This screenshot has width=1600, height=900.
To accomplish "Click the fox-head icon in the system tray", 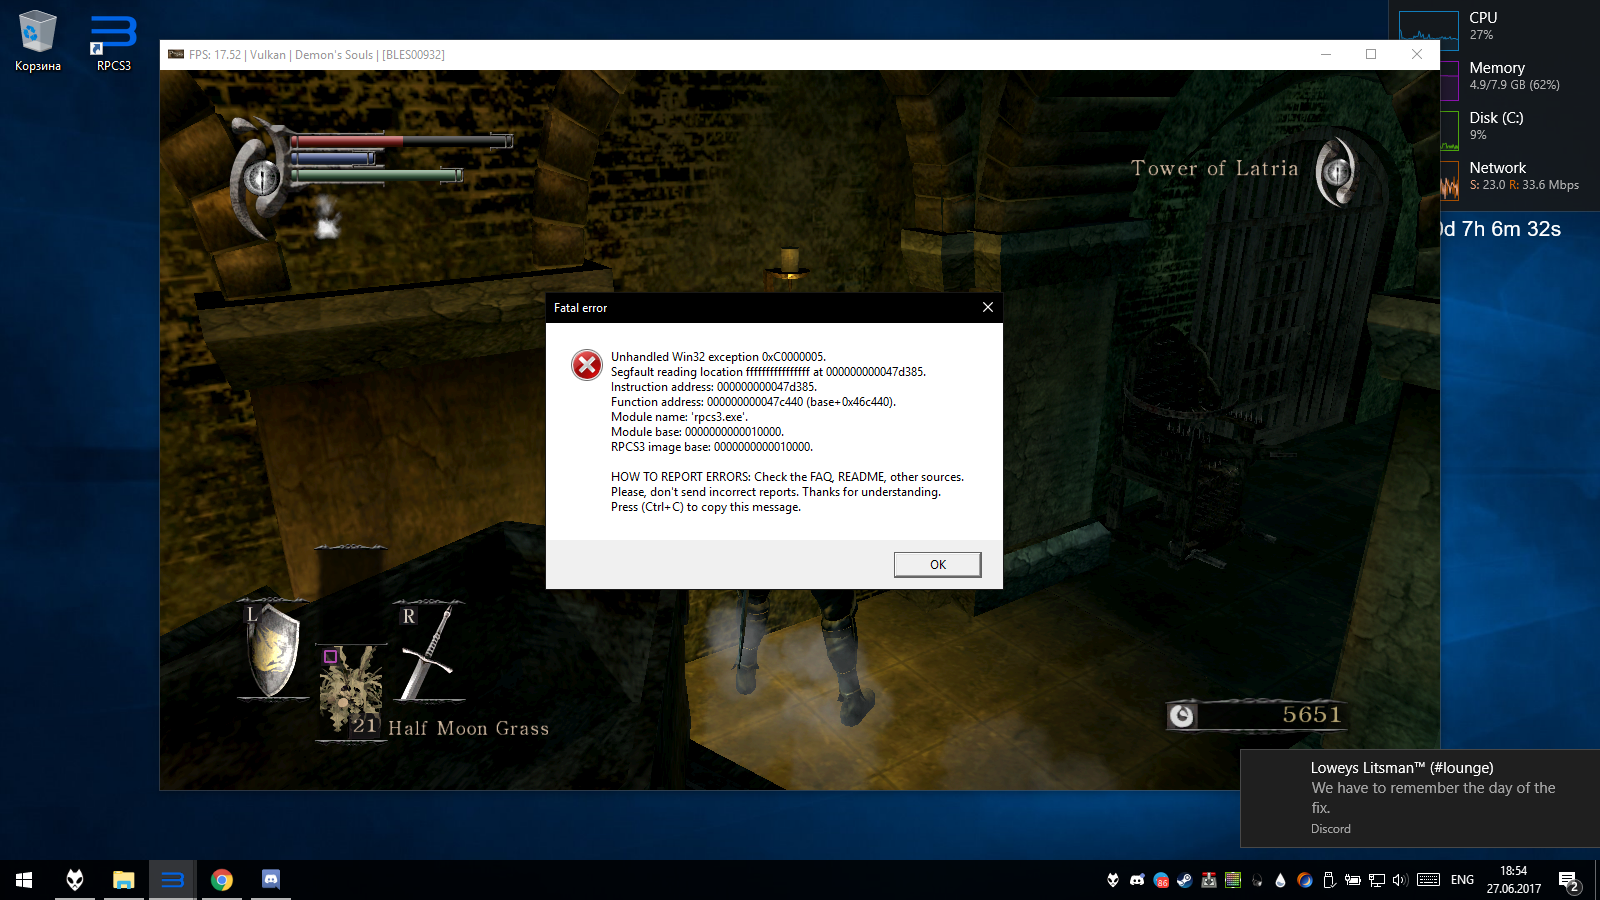I will pyautogui.click(x=1113, y=880).
